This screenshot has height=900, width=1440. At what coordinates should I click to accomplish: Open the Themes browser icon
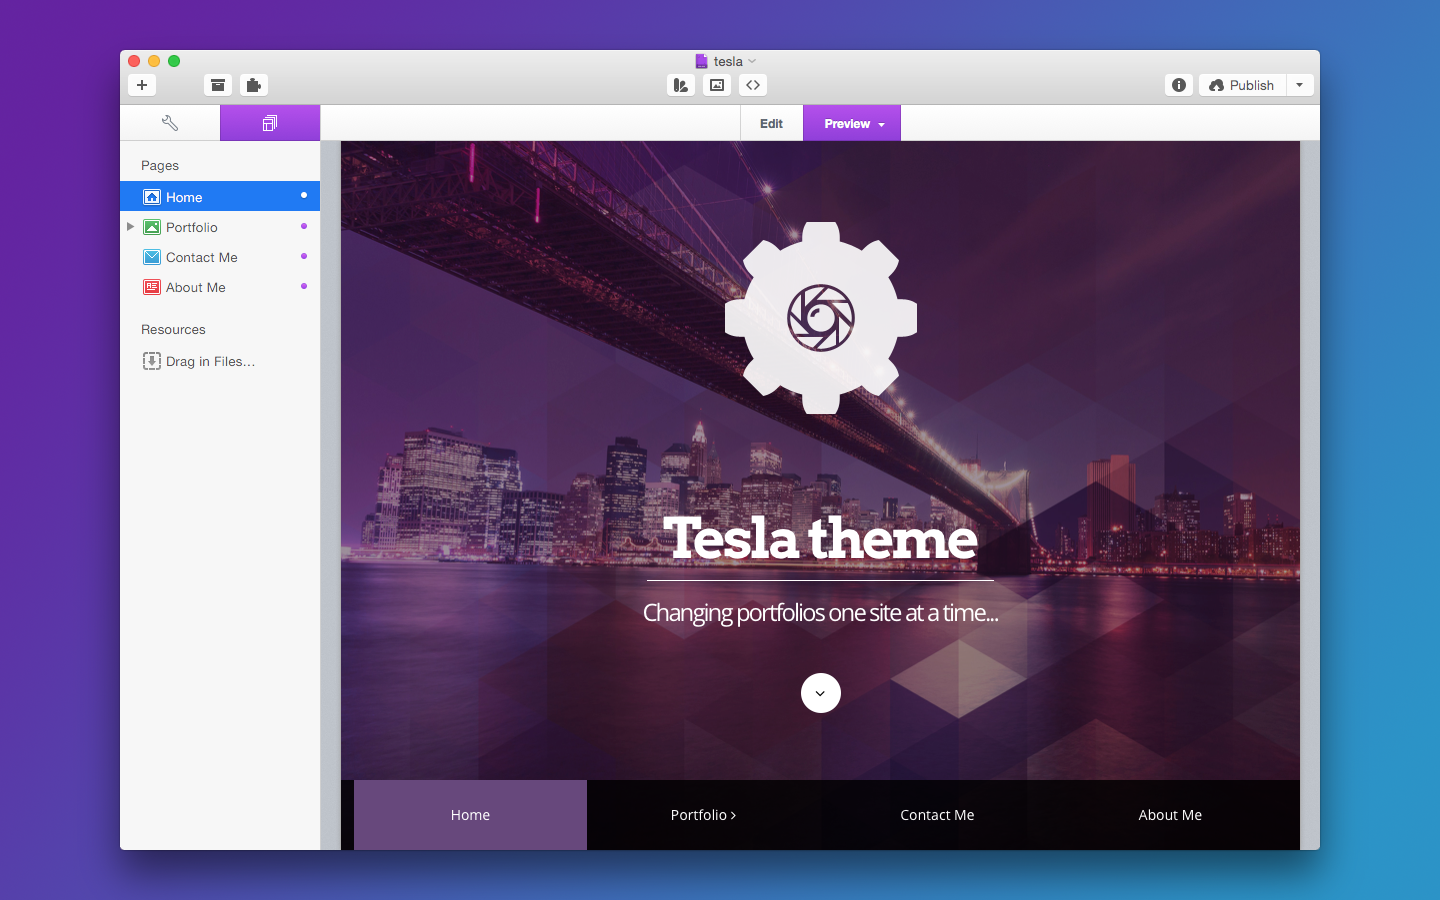(x=681, y=85)
